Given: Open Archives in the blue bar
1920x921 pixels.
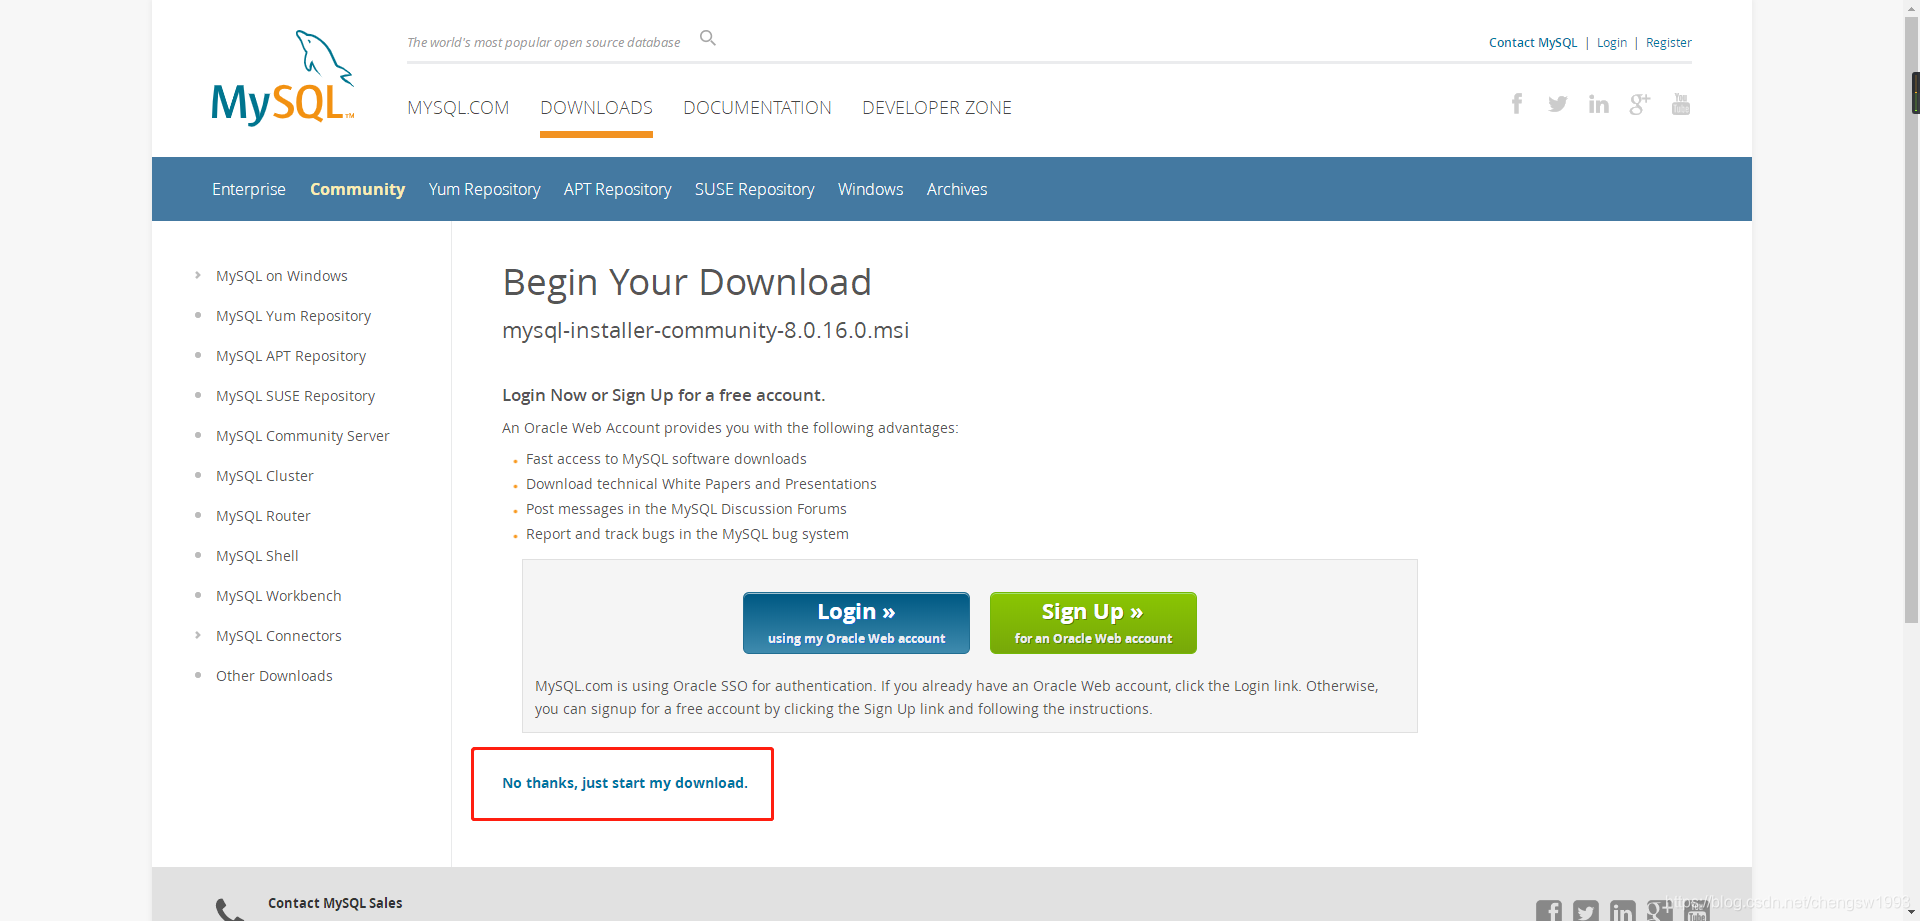Looking at the screenshot, I should pos(957,189).
